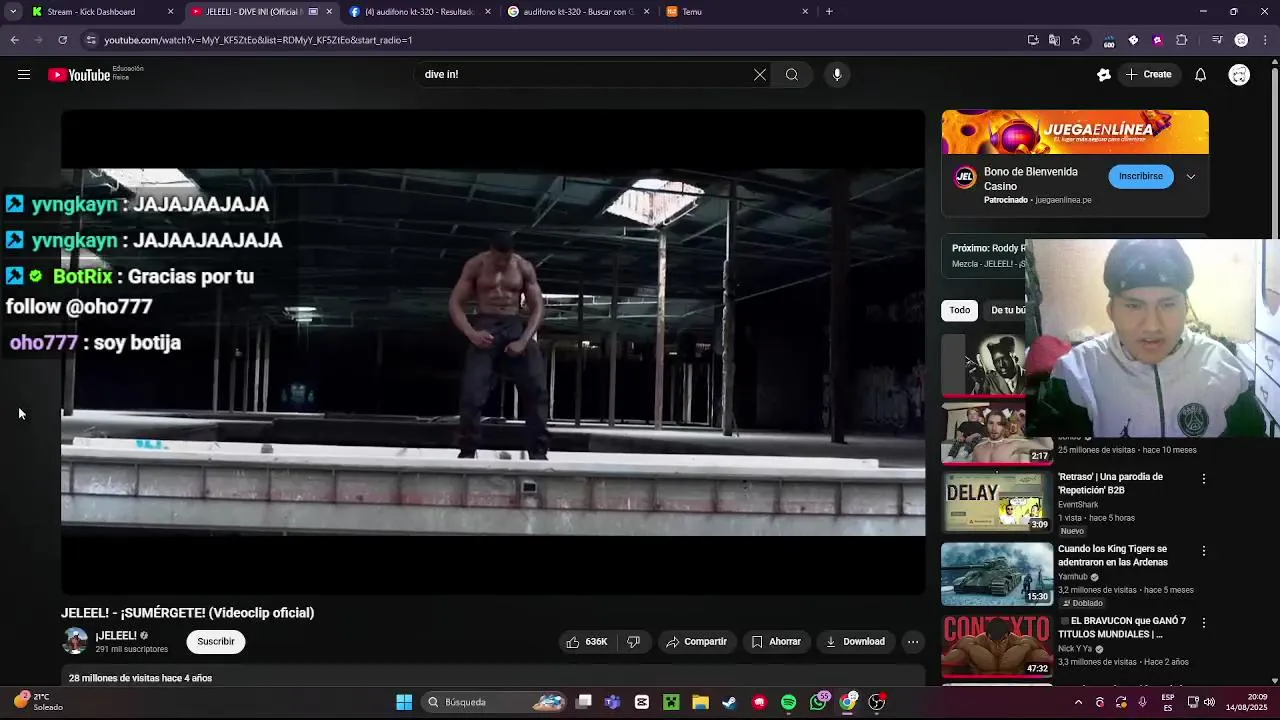
Task: Open options for the King Tigers video
Action: pos(1204,551)
